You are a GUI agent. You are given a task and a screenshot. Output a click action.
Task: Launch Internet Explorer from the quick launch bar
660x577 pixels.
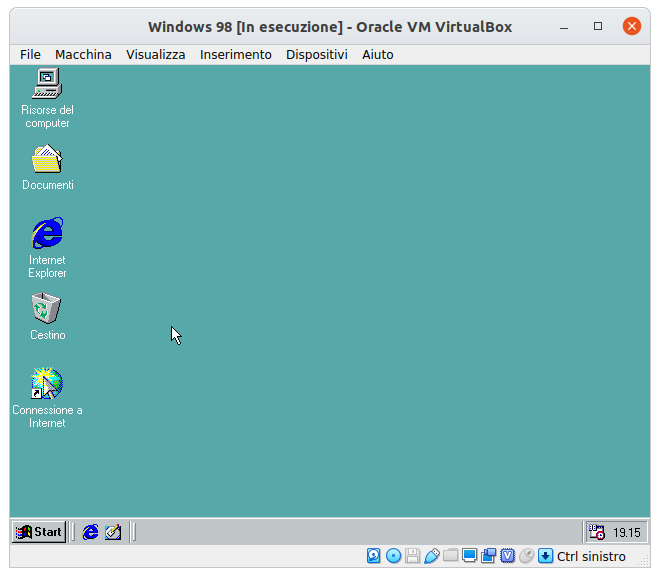tap(91, 532)
